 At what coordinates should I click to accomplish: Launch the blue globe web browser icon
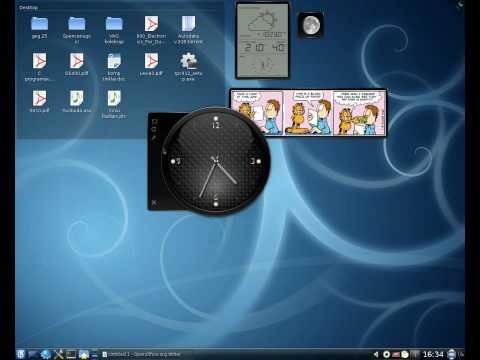[x=46, y=354]
